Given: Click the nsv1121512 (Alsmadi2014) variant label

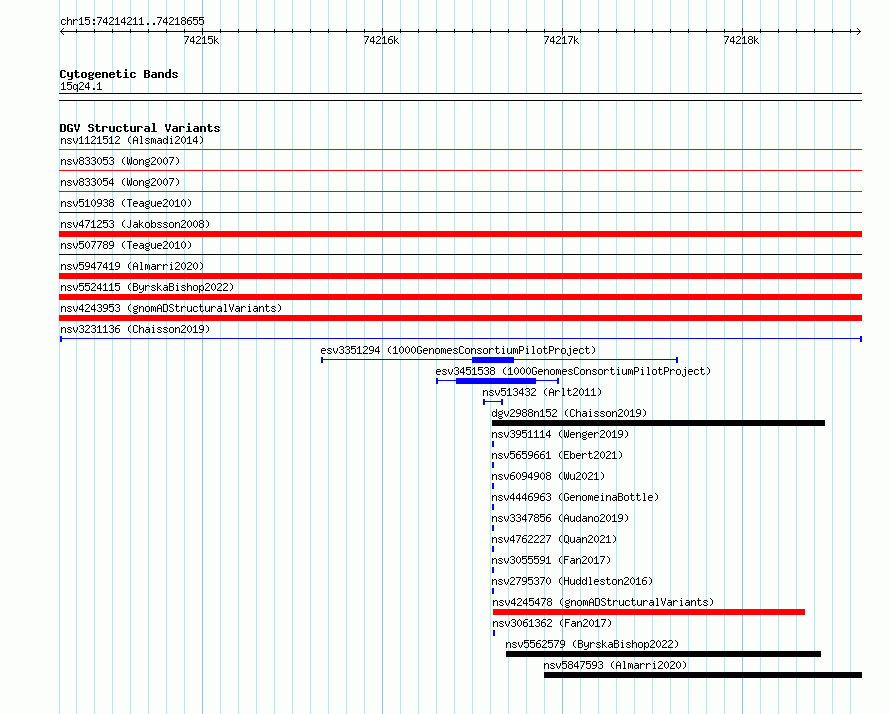Looking at the screenshot, I should click(x=132, y=140).
